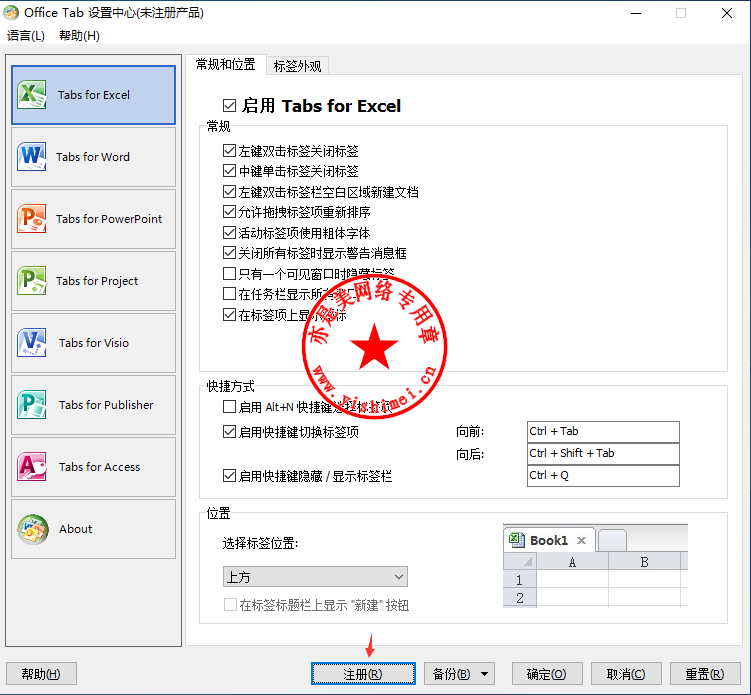Screen dimensions: 751x695
Task: Enable 在任务栏显示所有窗口 checkbox
Action: 229,294
